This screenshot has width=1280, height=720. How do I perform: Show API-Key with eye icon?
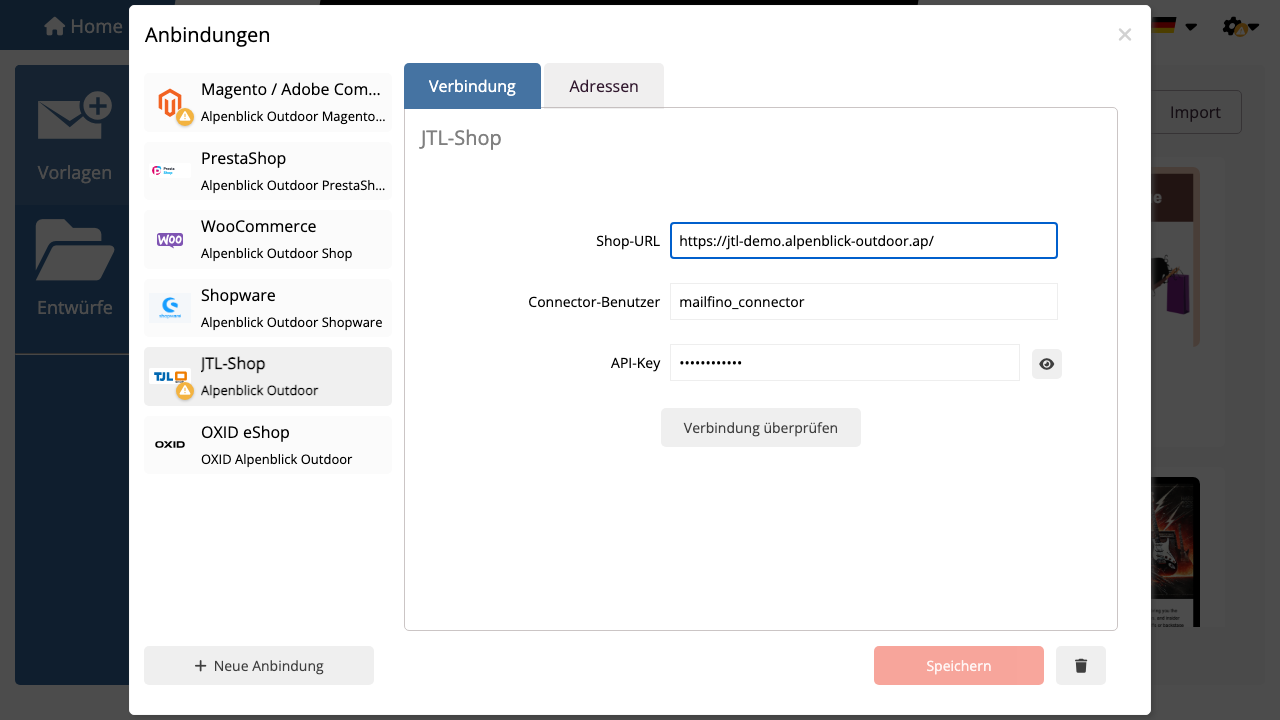point(1047,364)
